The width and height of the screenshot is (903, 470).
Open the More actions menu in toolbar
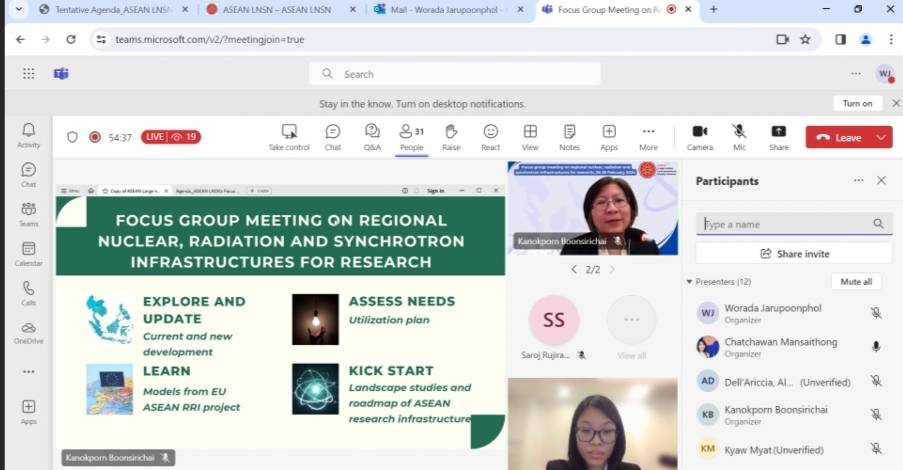tap(648, 136)
